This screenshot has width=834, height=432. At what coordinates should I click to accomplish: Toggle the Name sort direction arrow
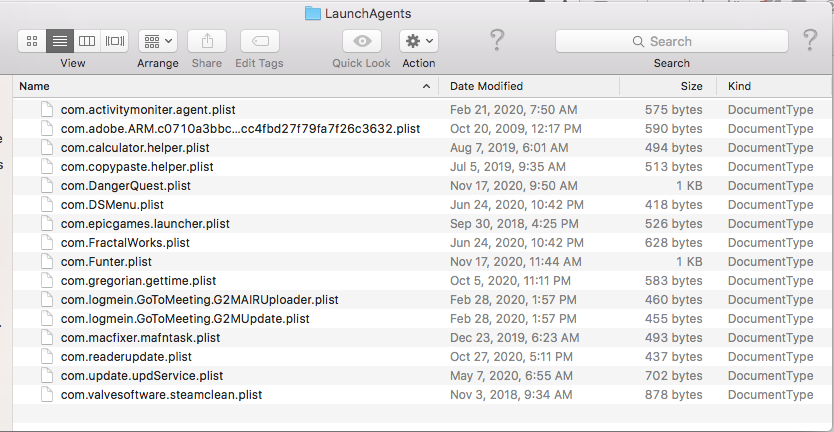[426, 86]
